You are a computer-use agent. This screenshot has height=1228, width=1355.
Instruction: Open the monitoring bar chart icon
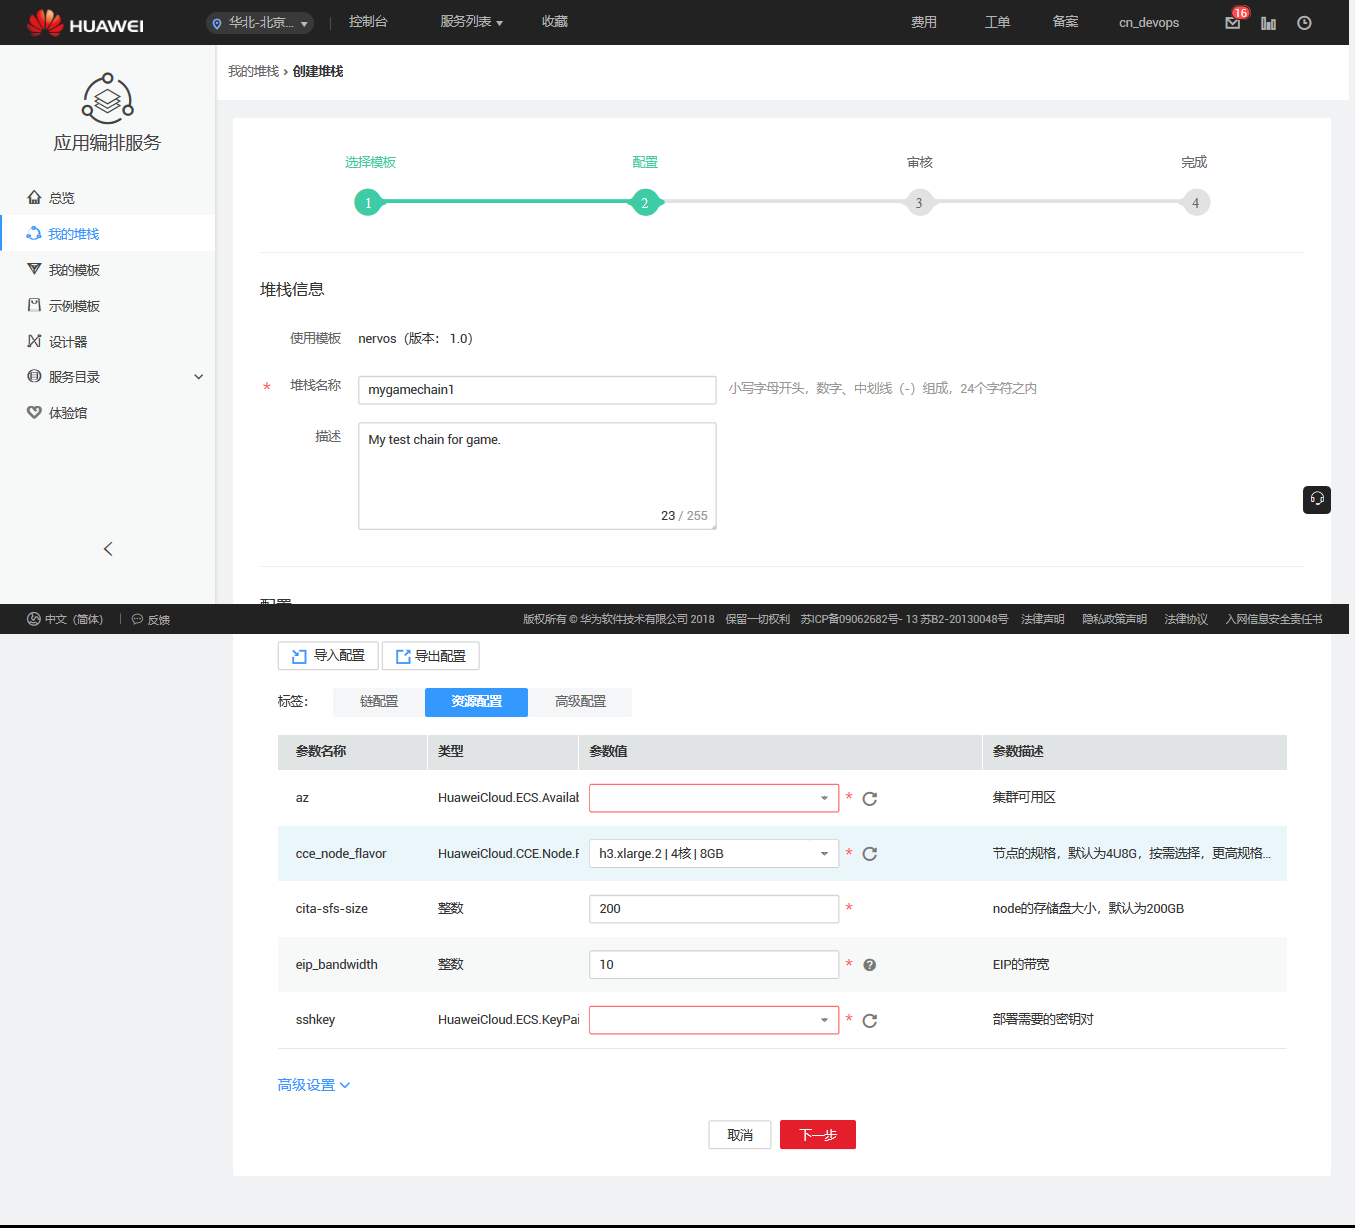(x=1268, y=23)
